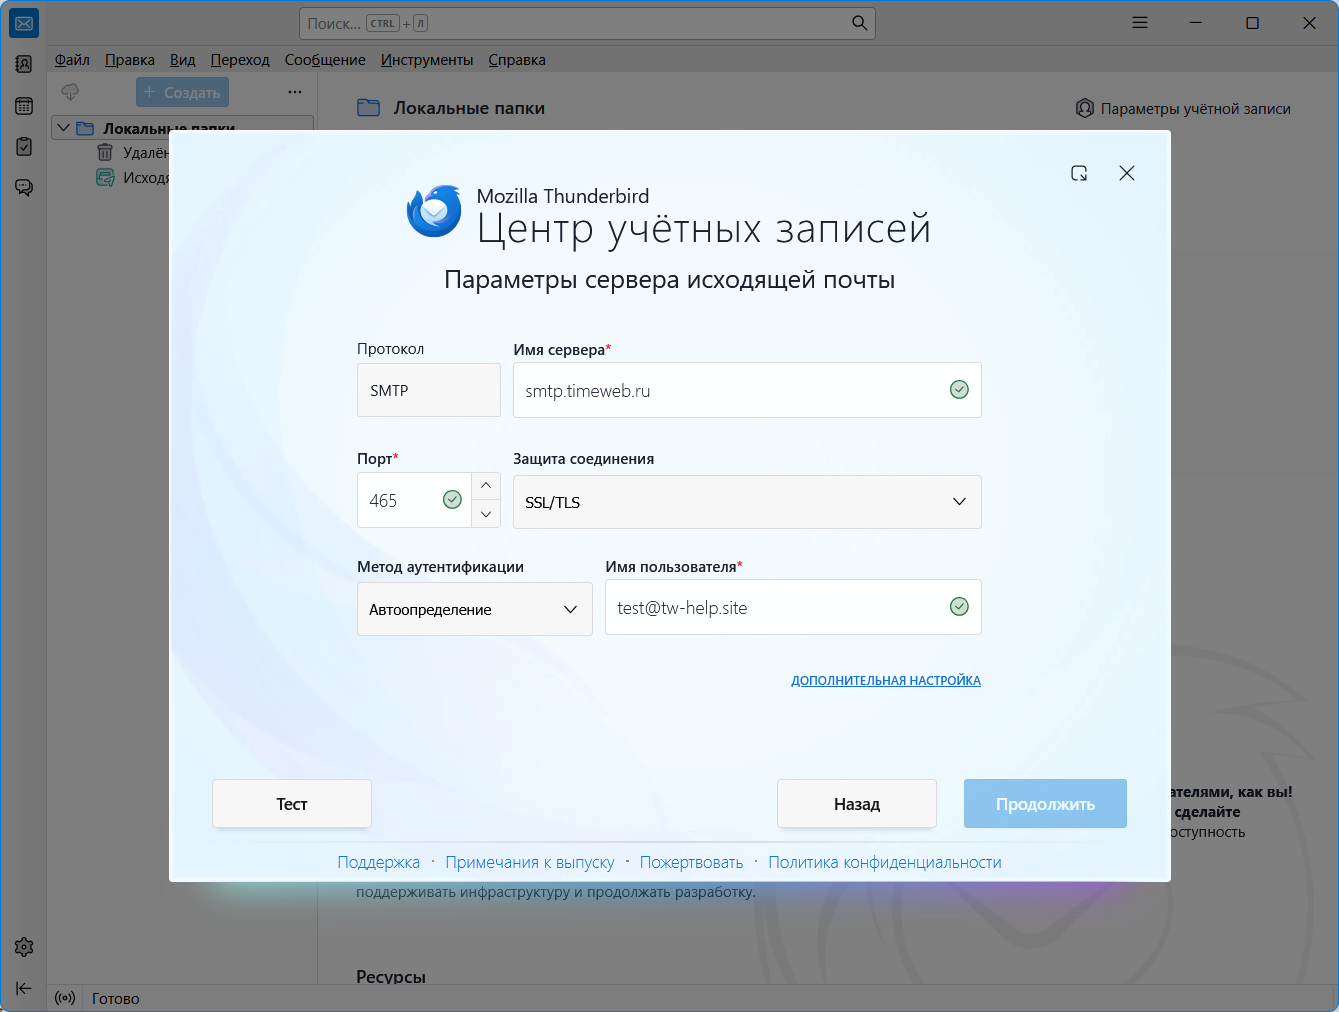This screenshot has height=1012, width=1339.
Task: Collapse the Локальные папки tree node
Action: click(64, 128)
